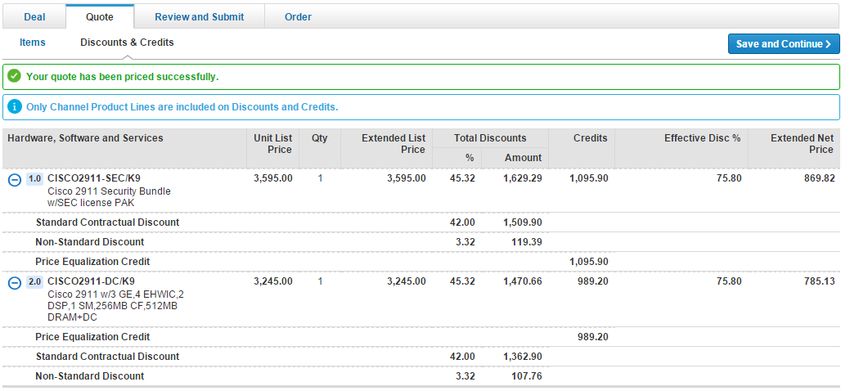The height and width of the screenshot is (391, 850).
Task: Click Non-Standard Discount amount 107.76
Action: click(526, 376)
